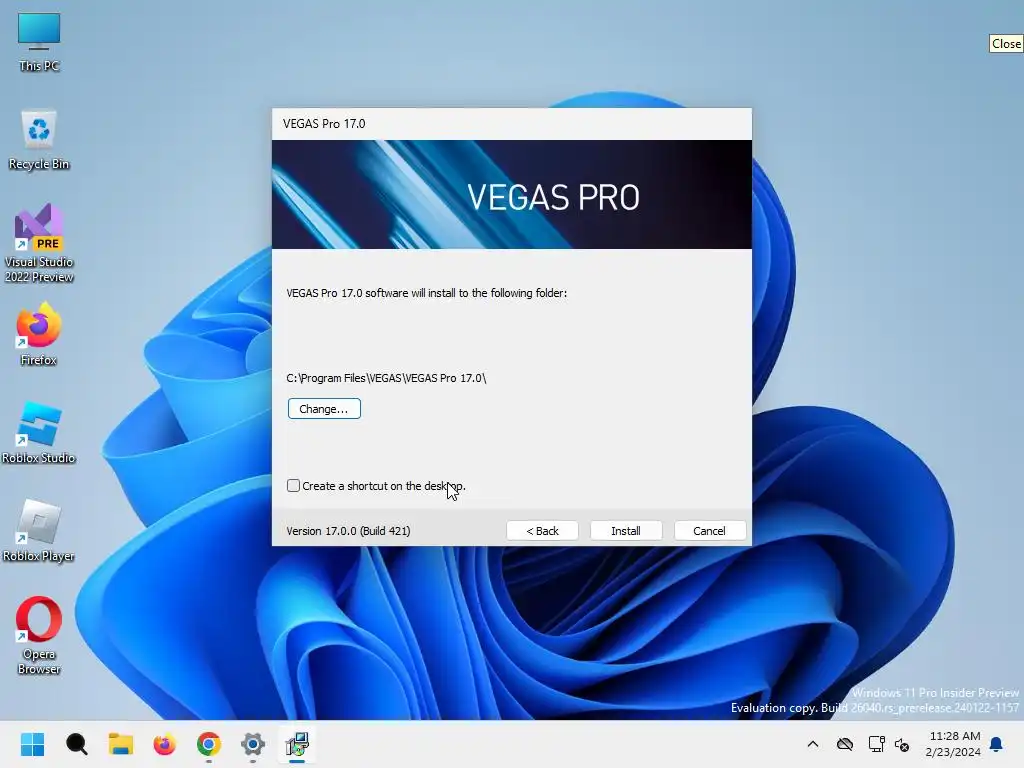Start installation with Install button
1024x768 pixels.
[626, 531]
